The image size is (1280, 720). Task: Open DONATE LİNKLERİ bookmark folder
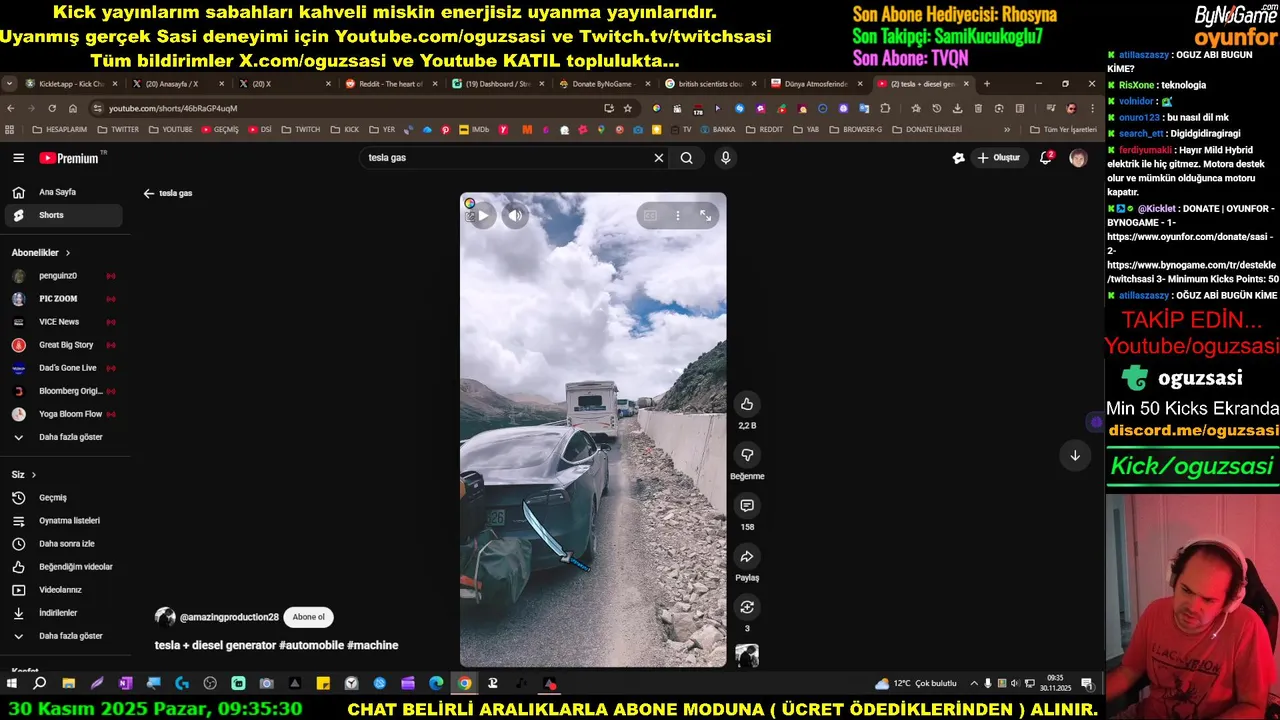[927, 130]
